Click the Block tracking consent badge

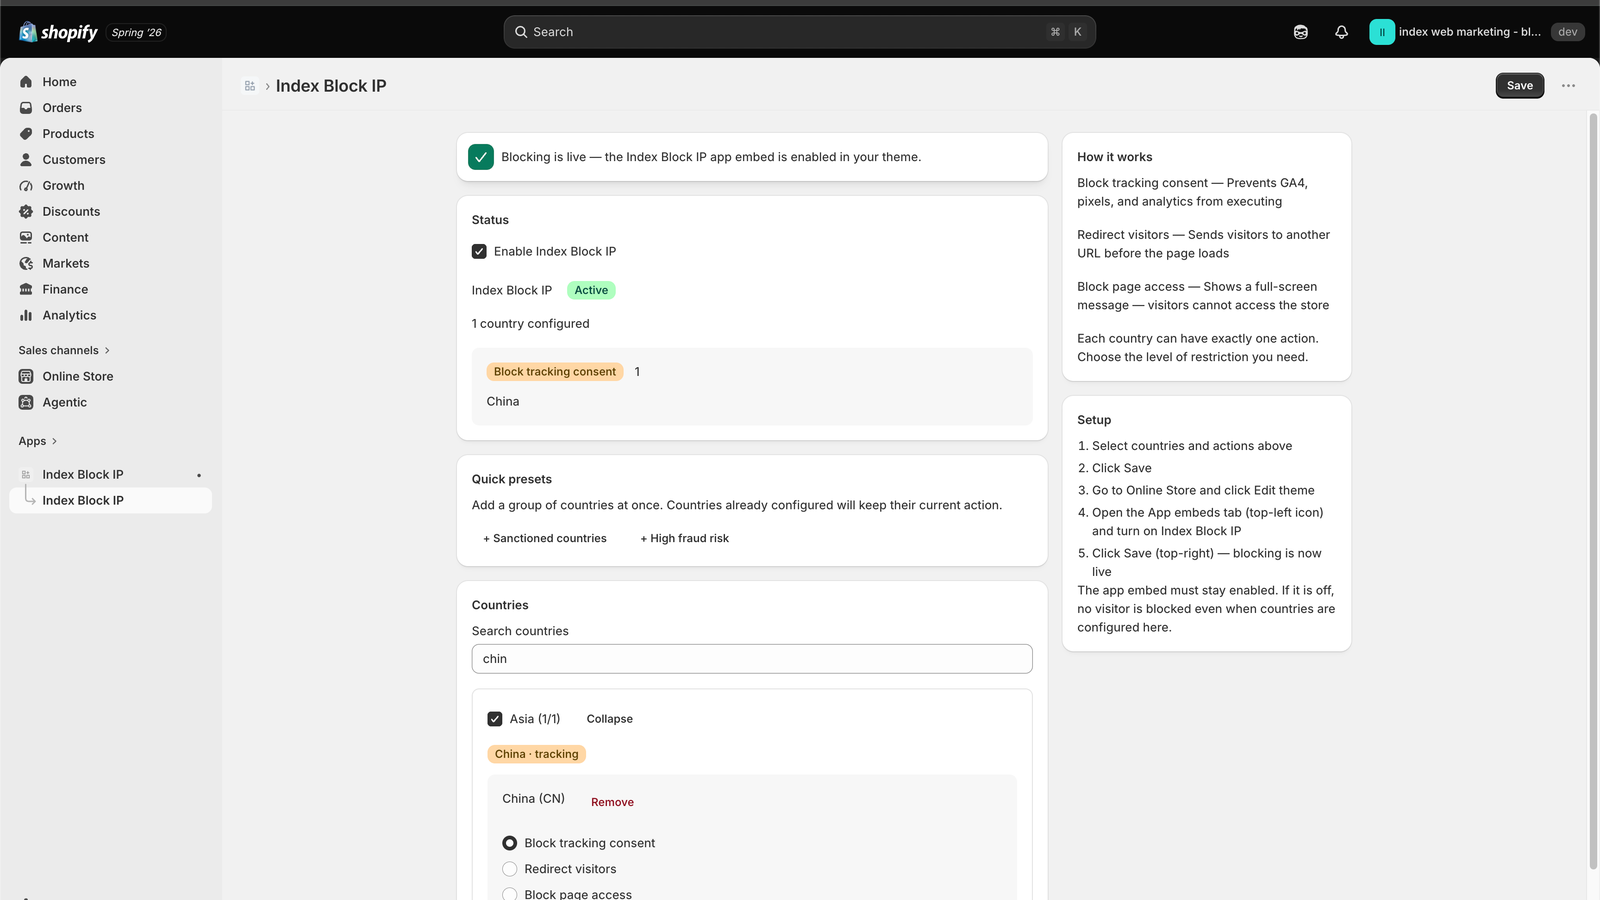(555, 372)
